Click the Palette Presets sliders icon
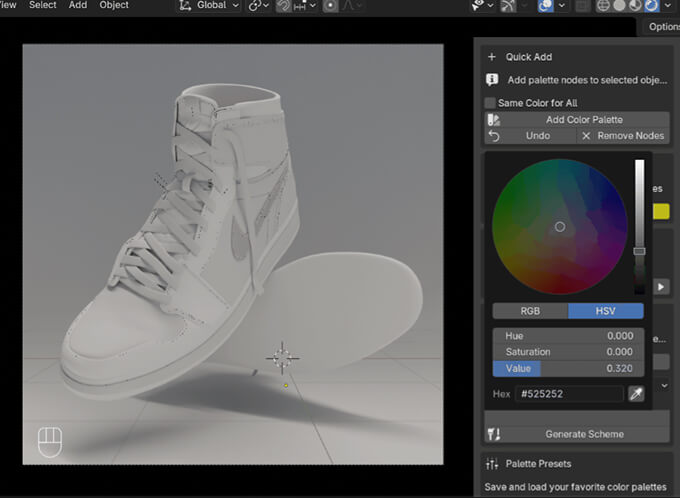Screen dimensions: 680x498 coord(492,464)
